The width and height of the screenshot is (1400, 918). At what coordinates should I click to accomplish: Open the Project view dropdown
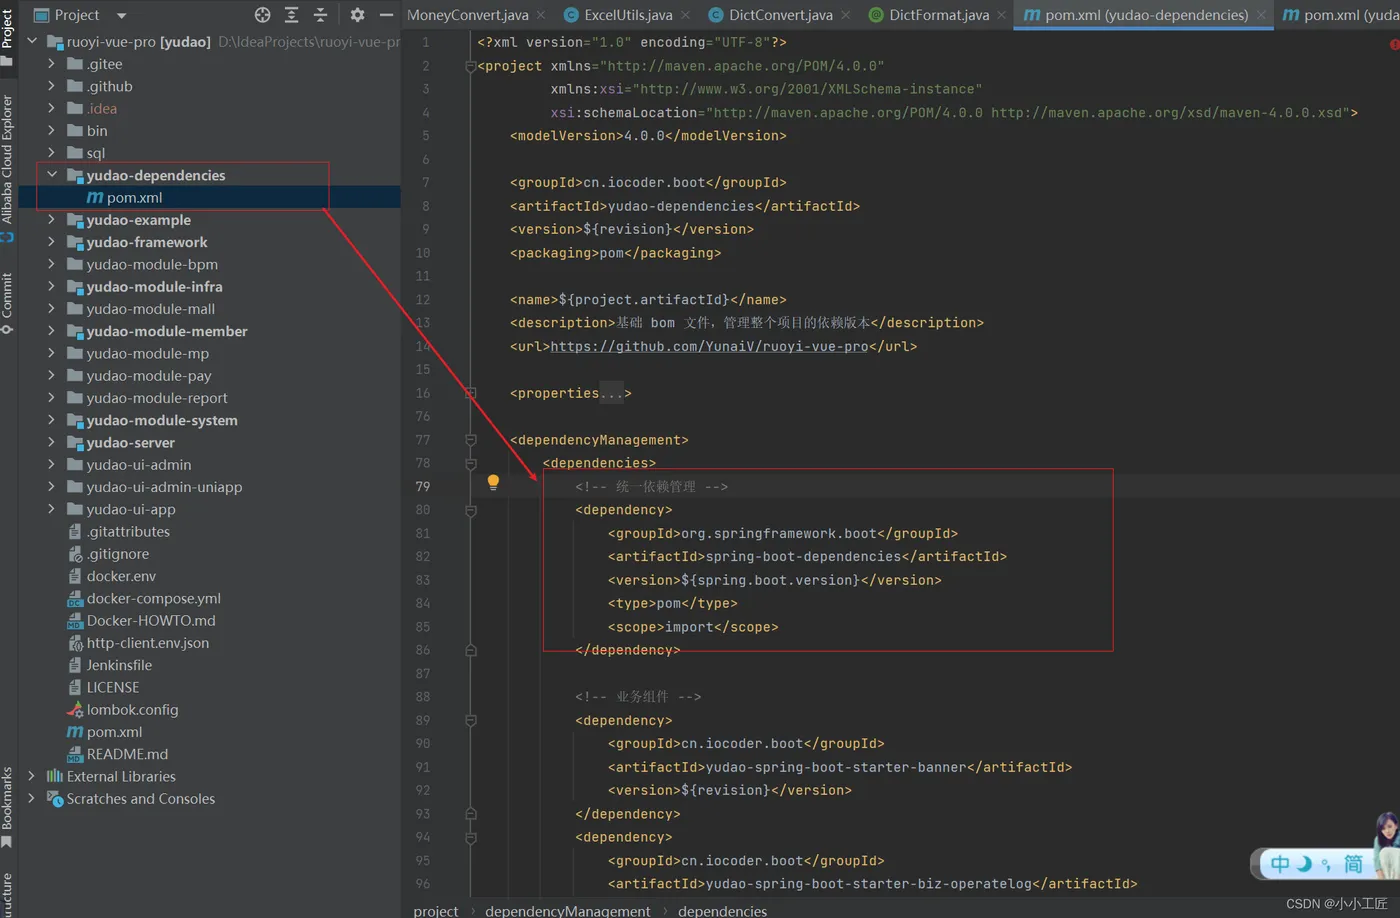(121, 15)
